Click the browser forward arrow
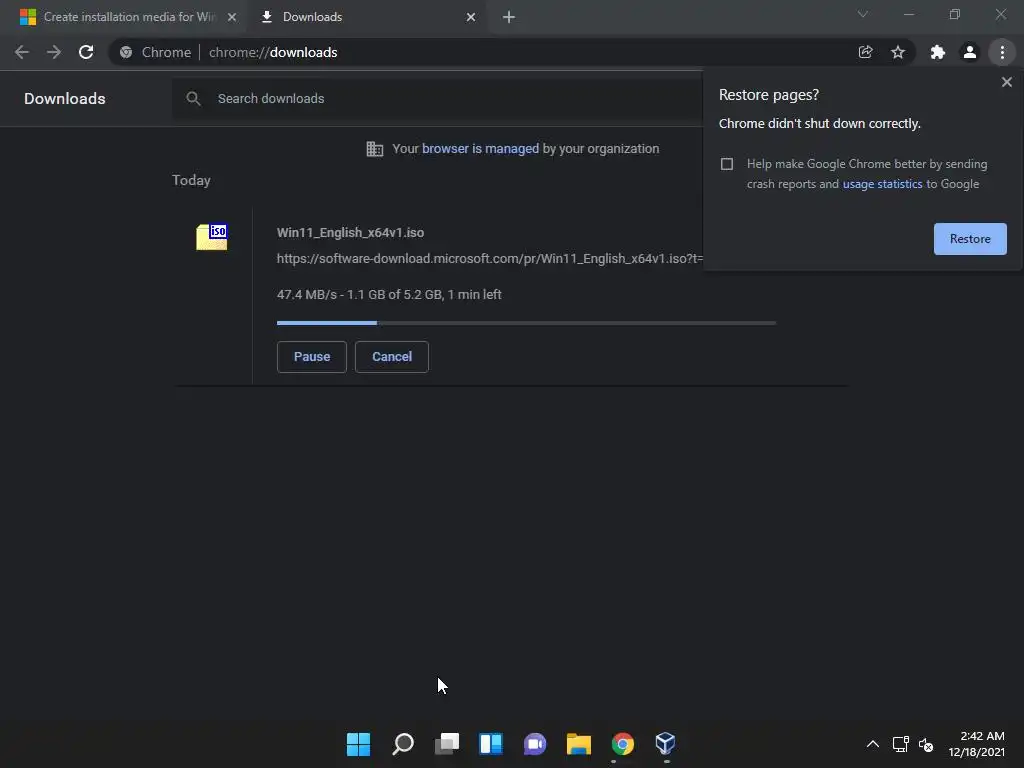 (54, 52)
